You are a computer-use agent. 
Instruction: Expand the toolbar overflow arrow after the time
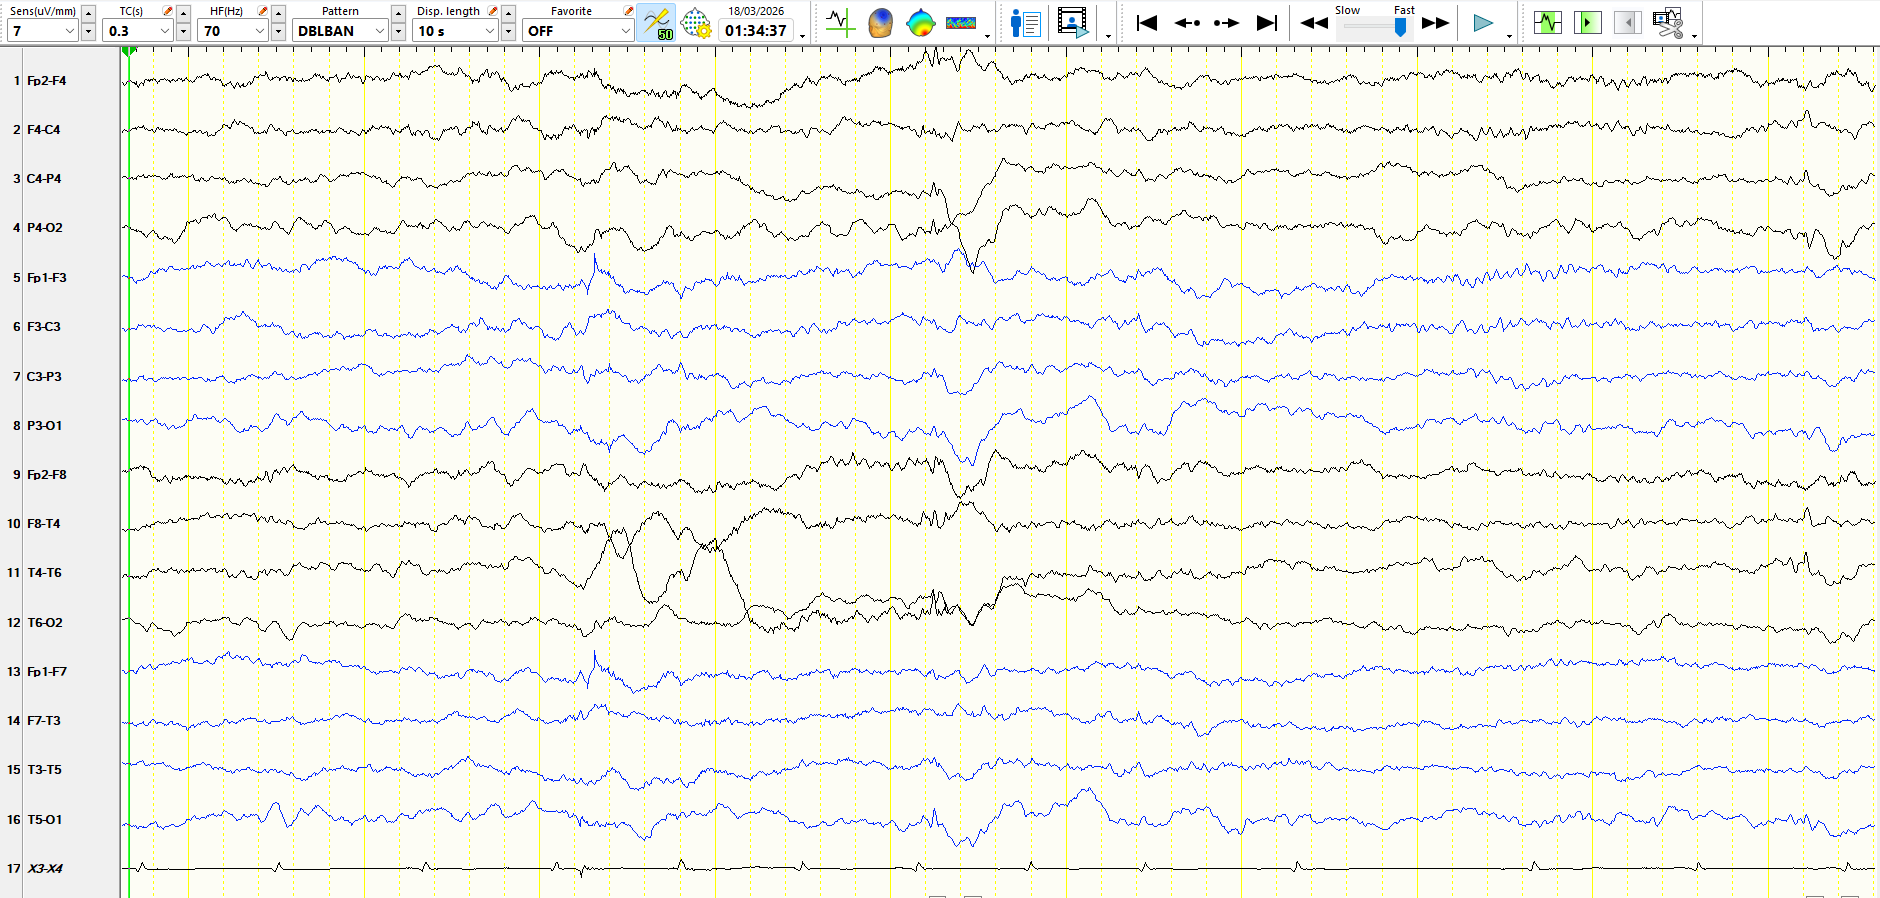tap(802, 36)
